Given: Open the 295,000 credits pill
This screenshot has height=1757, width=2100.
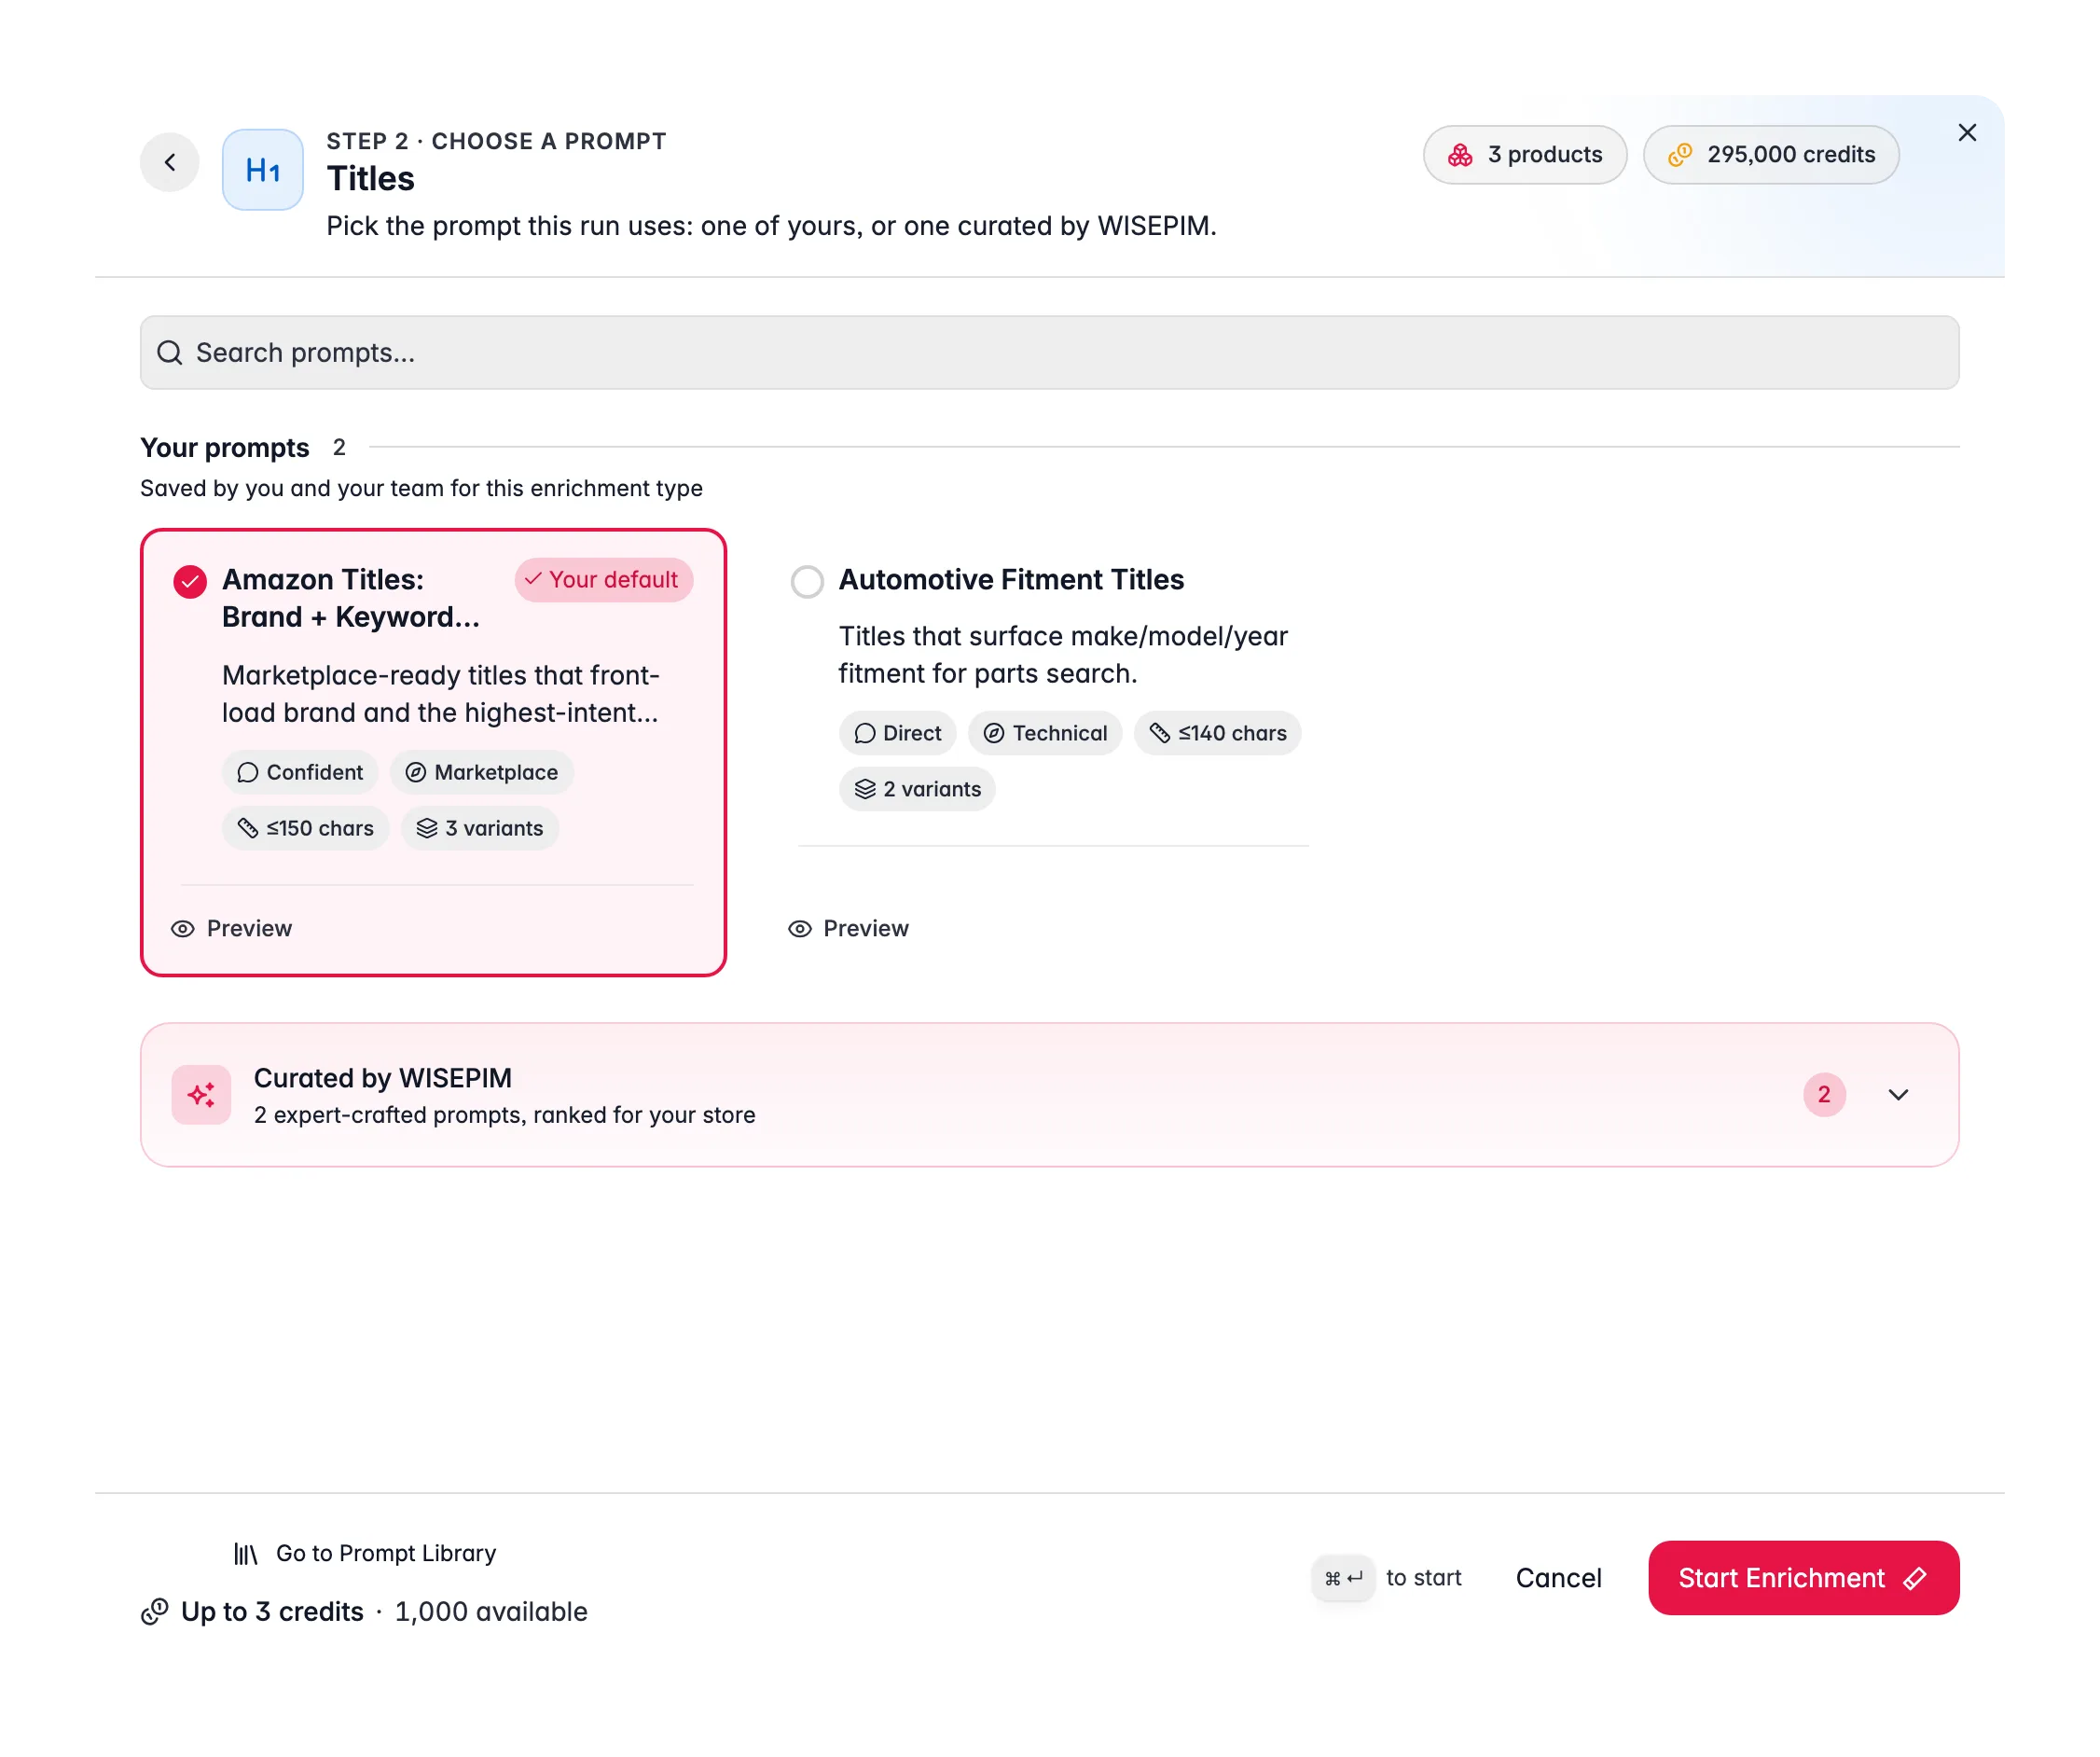Looking at the screenshot, I should (1771, 155).
